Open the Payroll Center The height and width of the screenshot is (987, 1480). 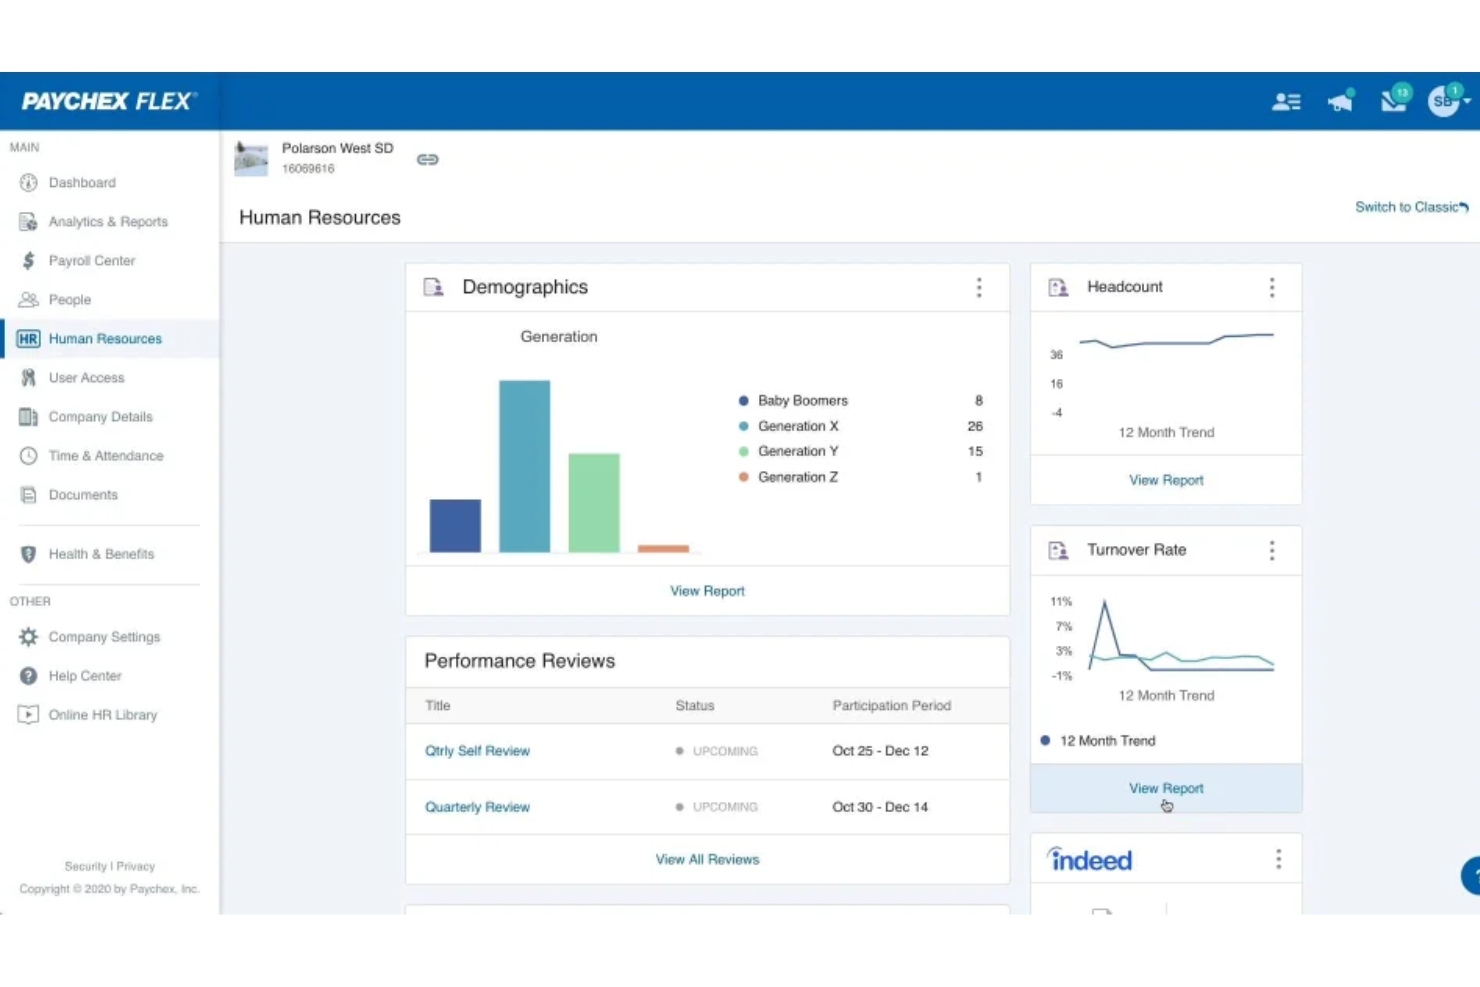92,260
